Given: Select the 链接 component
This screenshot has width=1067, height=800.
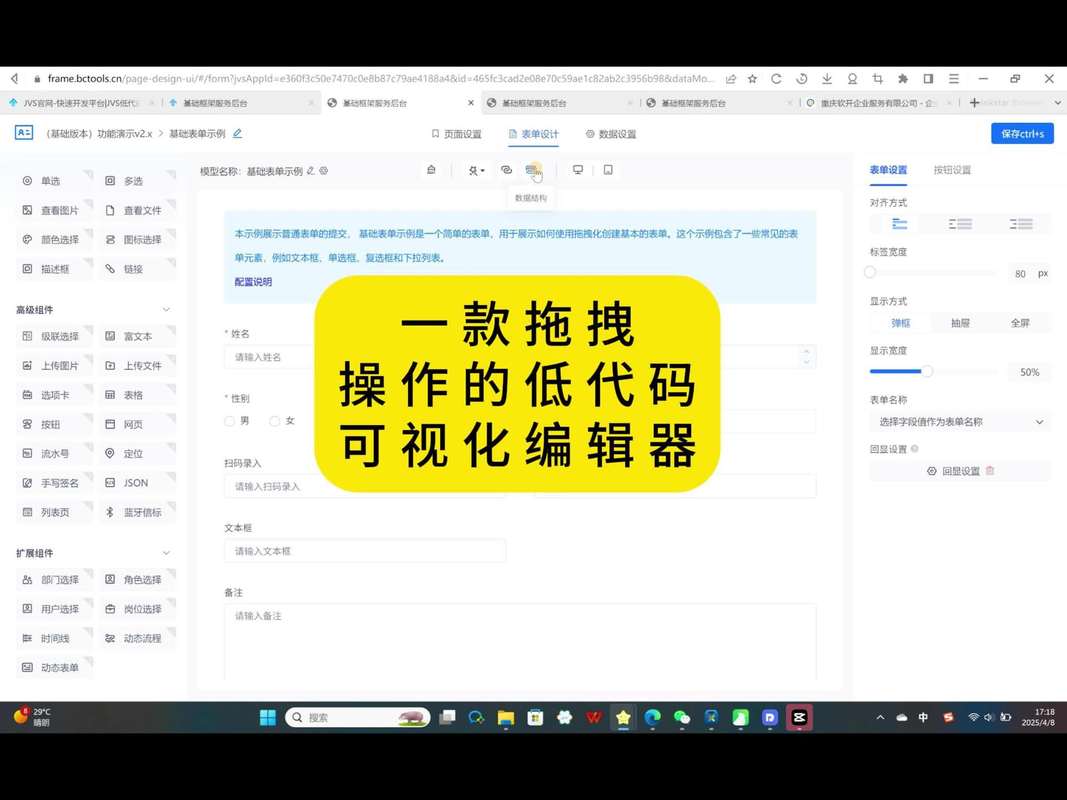Looking at the screenshot, I should click(x=137, y=269).
